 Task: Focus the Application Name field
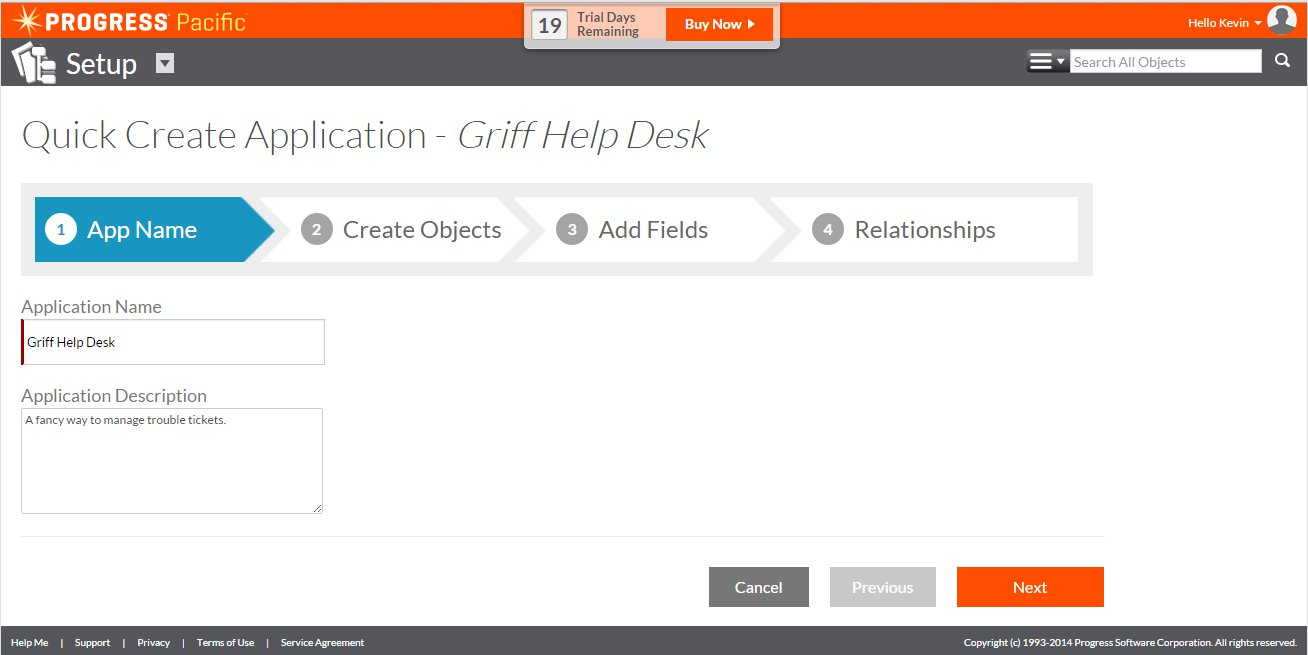(x=174, y=342)
